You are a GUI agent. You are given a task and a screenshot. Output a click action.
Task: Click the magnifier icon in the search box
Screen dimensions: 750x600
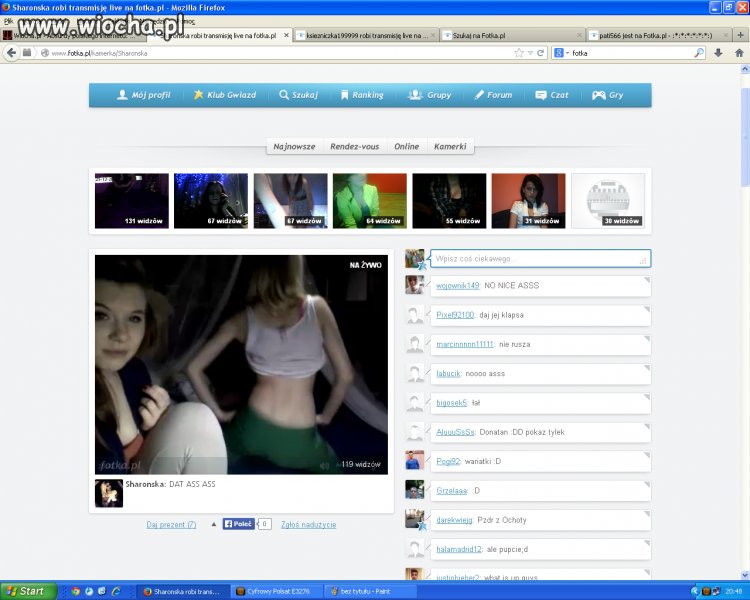(x=699, y=53)
